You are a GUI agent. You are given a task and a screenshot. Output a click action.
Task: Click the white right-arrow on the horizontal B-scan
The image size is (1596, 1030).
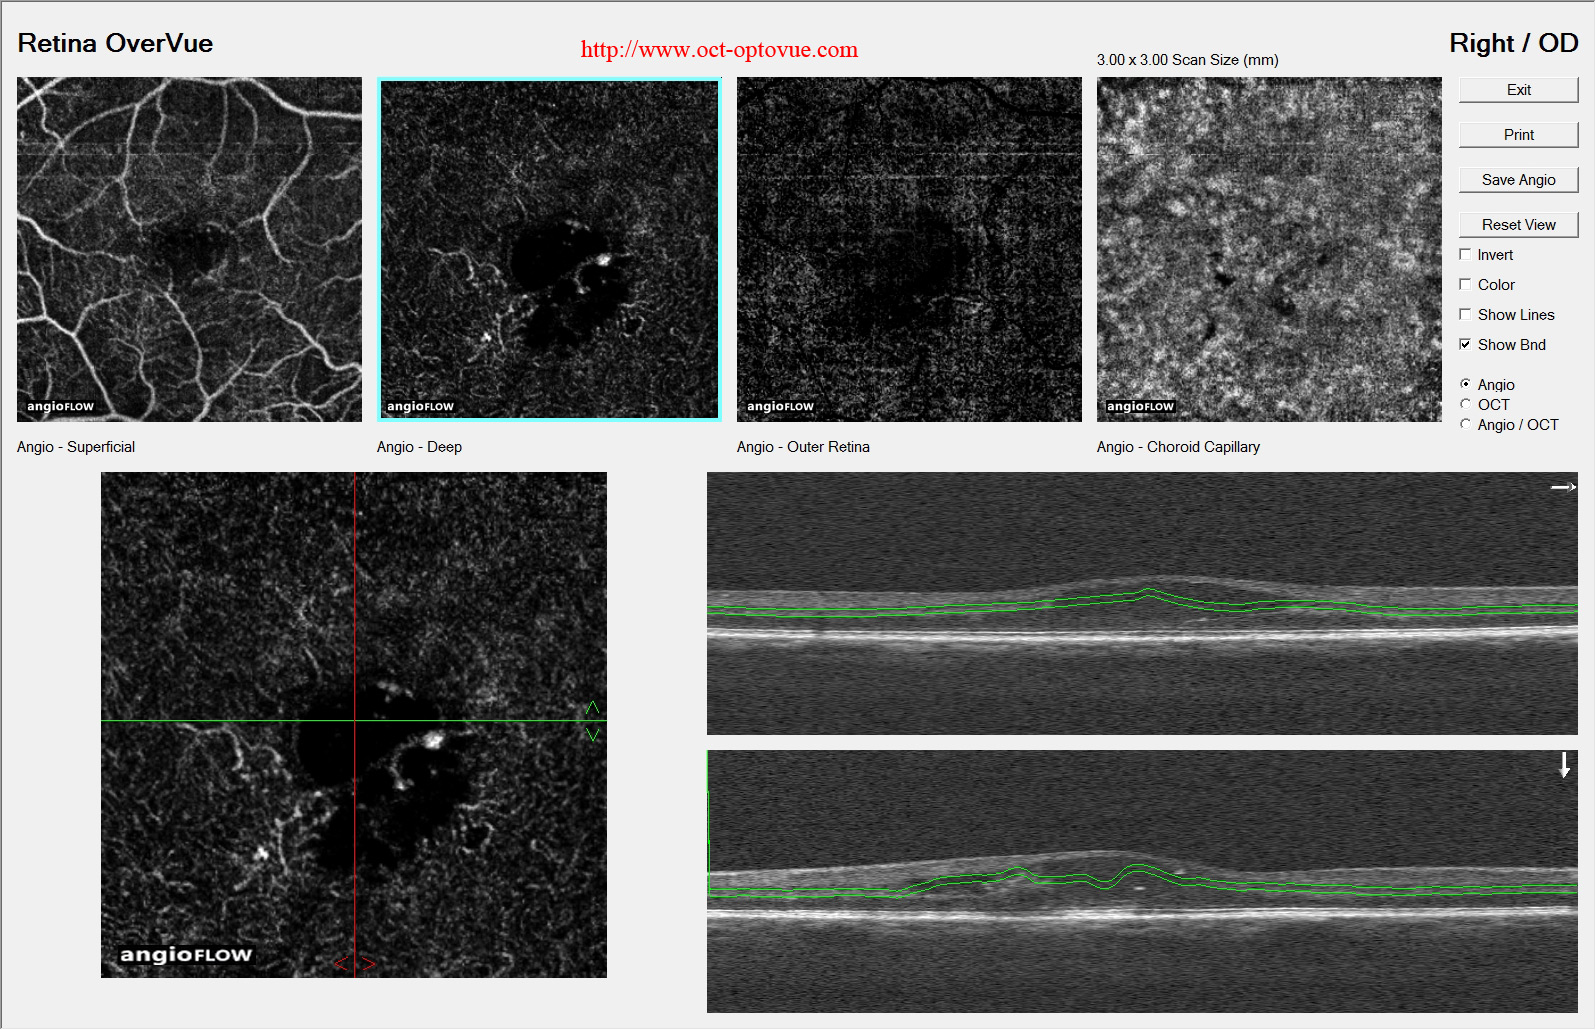click(1563, 487)
